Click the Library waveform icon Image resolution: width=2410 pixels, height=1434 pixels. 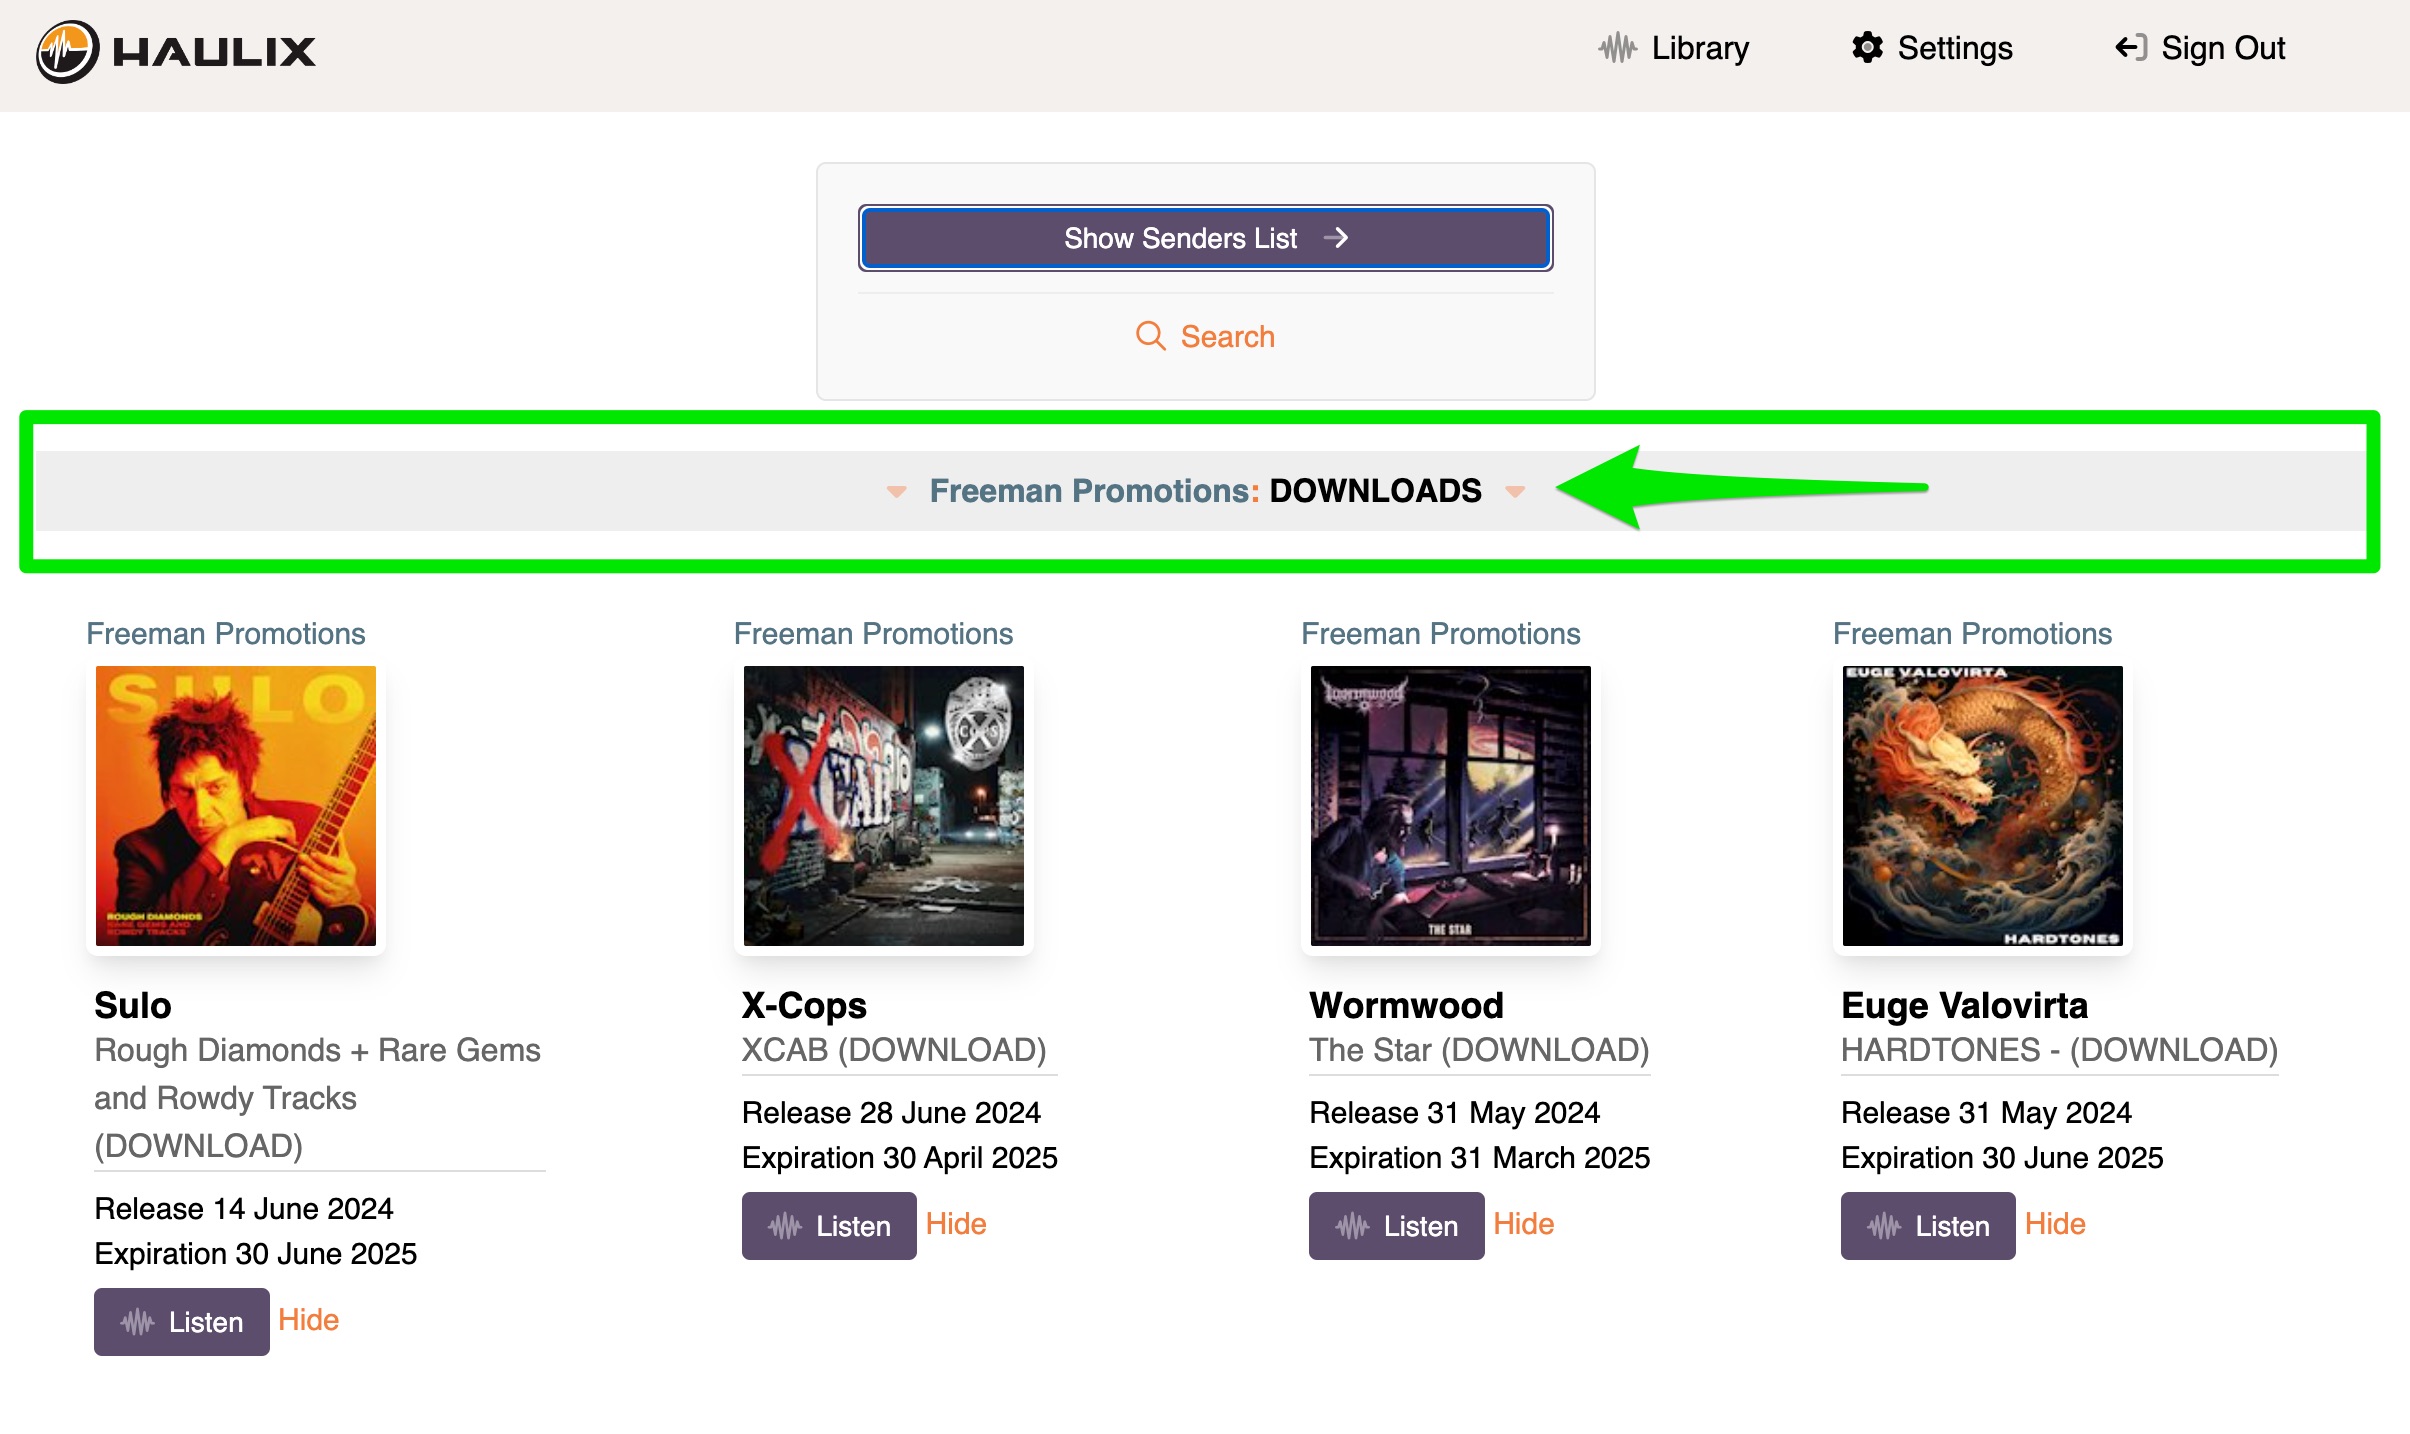(x=1616, y=48)
